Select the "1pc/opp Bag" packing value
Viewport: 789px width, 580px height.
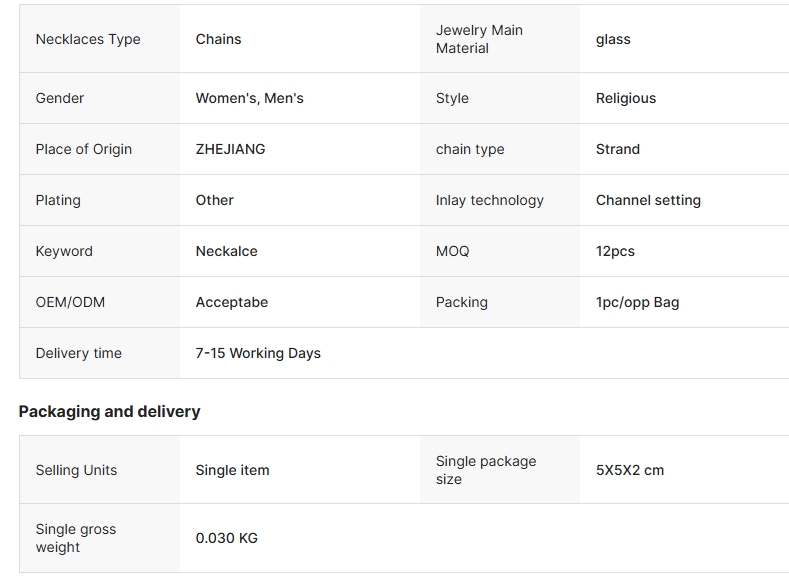tap(637, 302)
